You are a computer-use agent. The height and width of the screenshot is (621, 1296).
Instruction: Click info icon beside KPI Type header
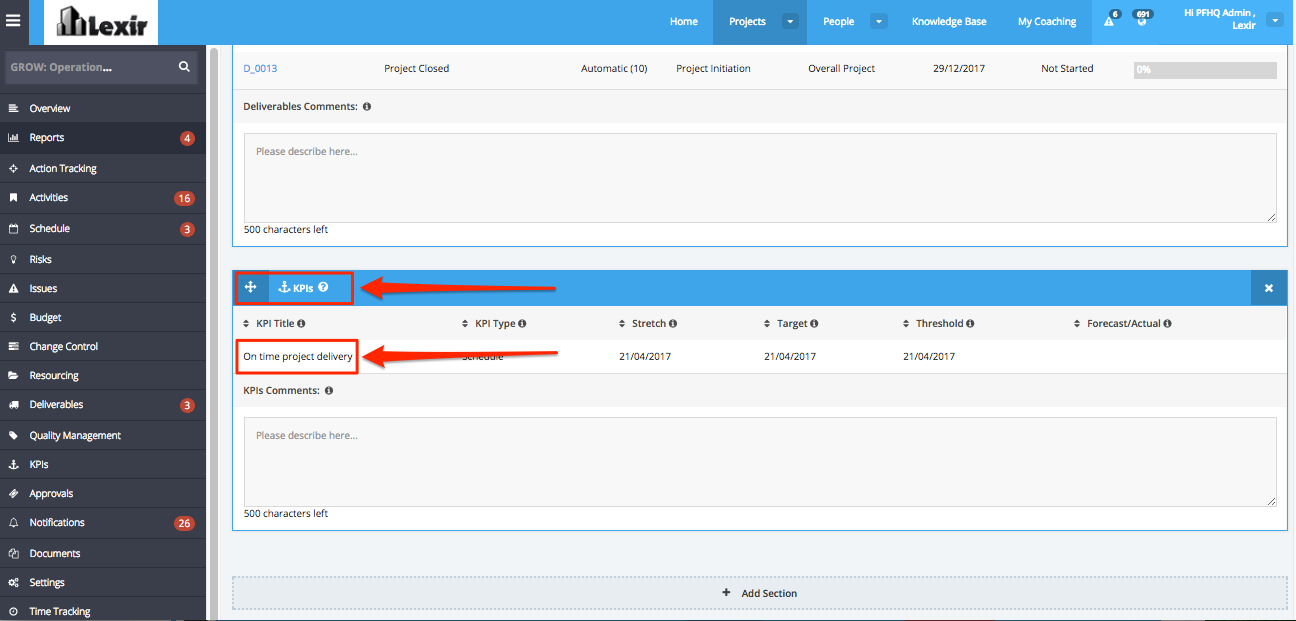522,324
